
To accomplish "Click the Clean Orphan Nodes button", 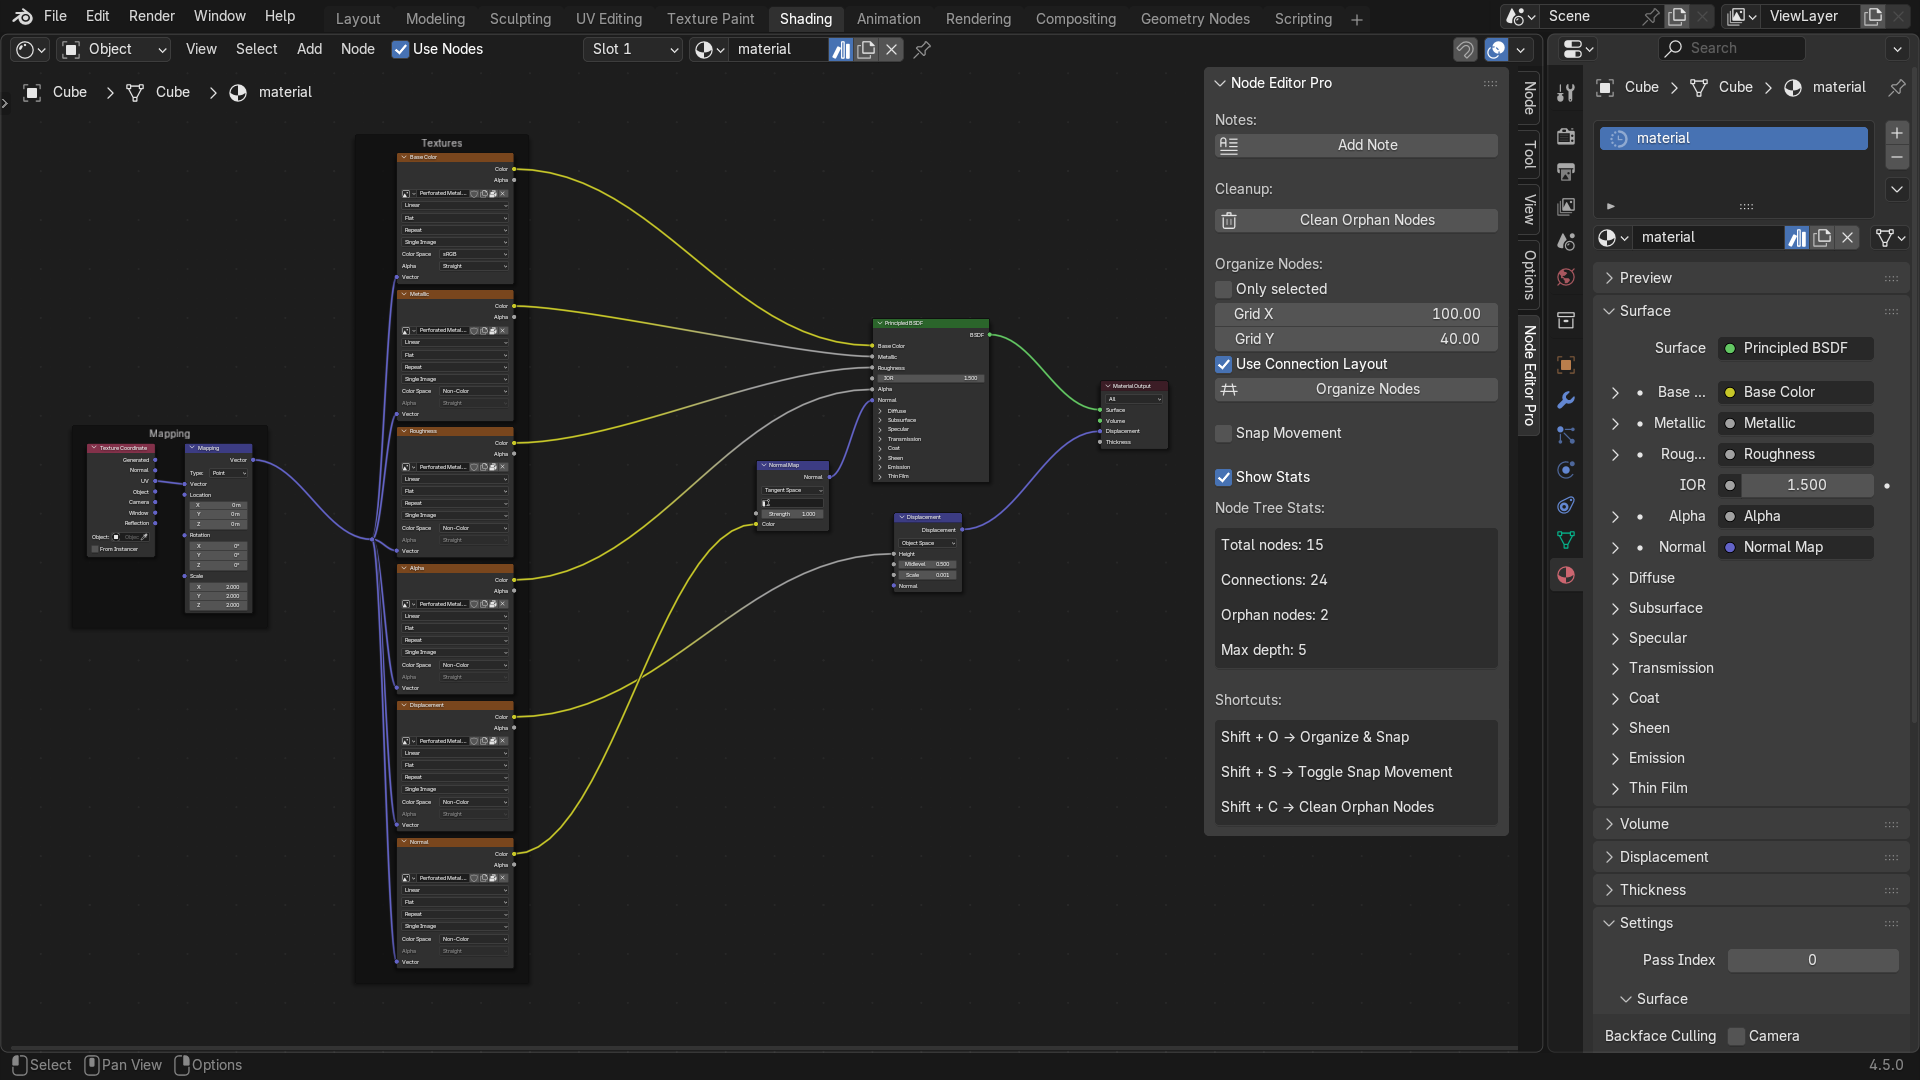I will (1356, 220).
